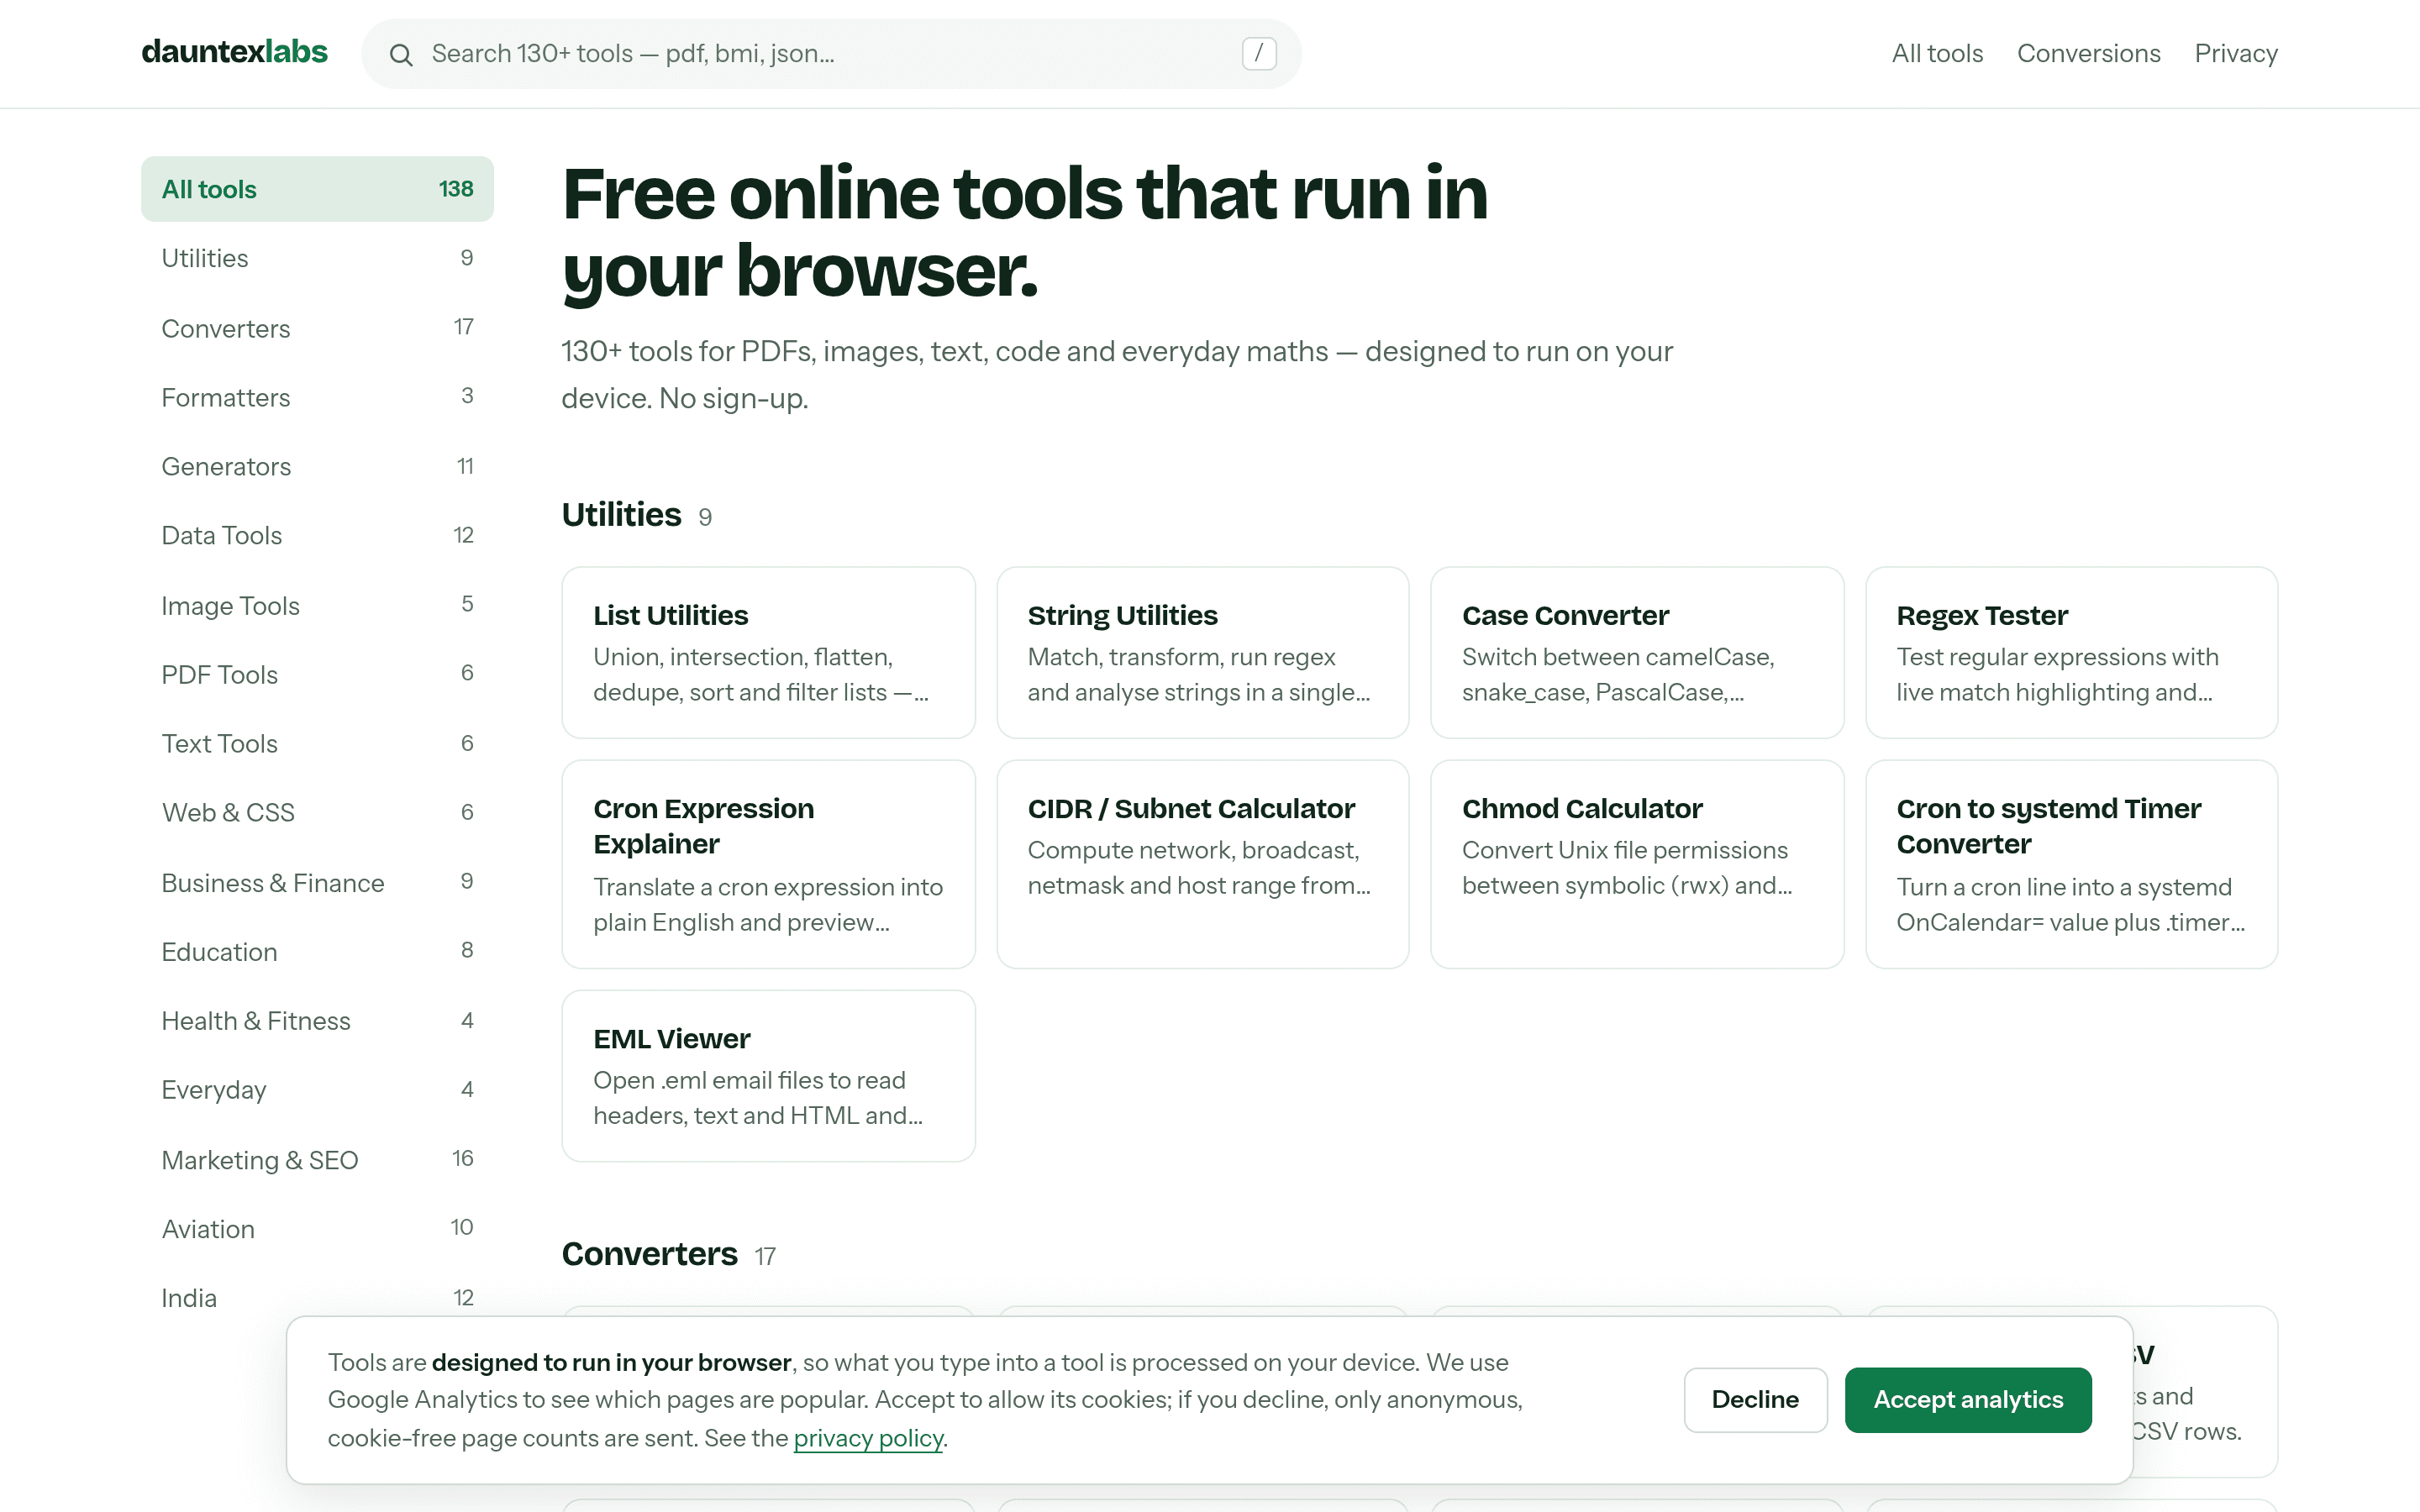Click the slash shortcut key badge
The height and width of the screenshot is (1512, 2420).
[1258, 53]
